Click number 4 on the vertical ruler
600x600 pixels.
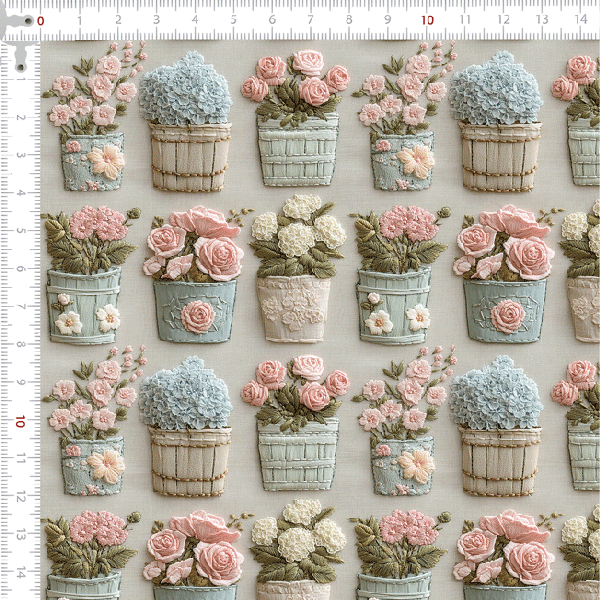[x=20, y=193]
